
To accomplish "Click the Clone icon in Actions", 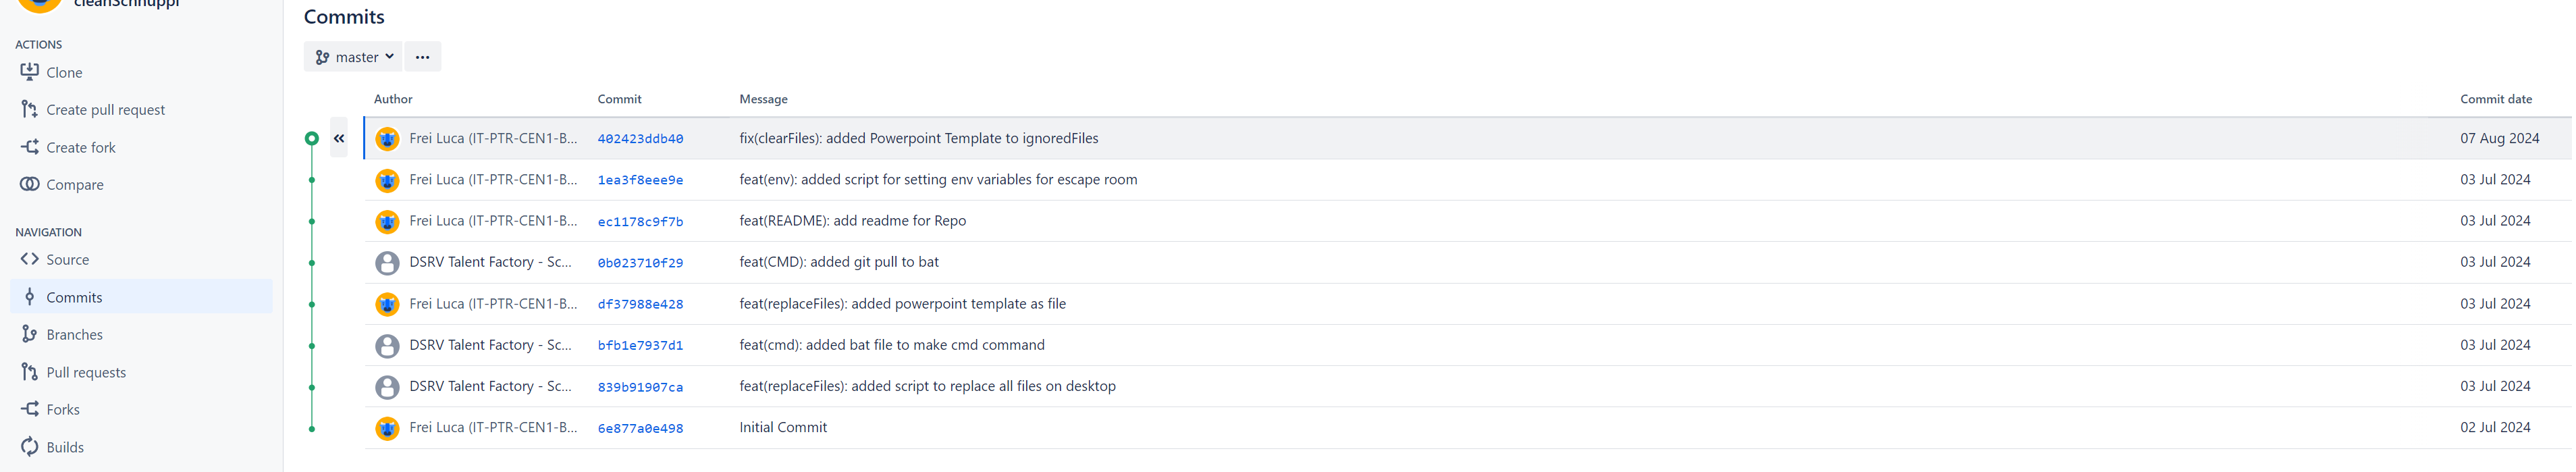I will pyautogui.click(x=30, y=72).
